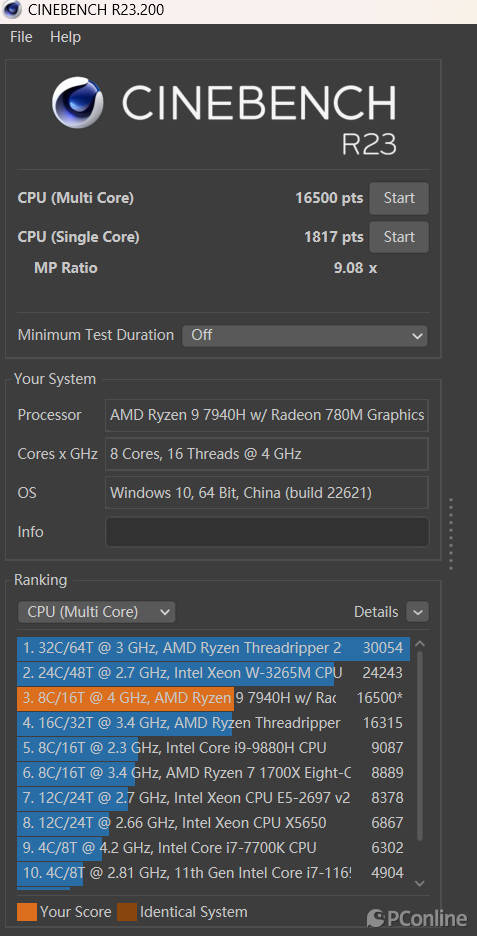This screenshot has height=936, width=477.
Task: Click the orange Your Score swatch
Action: pos(27,912)
